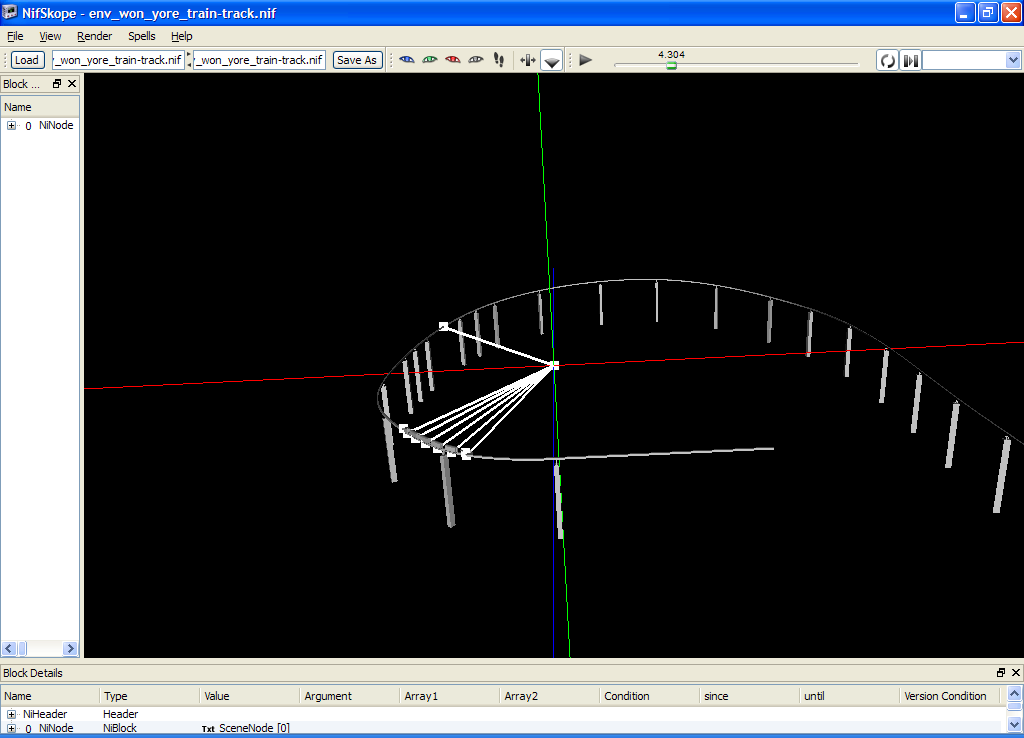Expand NiNode in Block List tree
Screen dimensions: 1024x738
click(11, 126)
